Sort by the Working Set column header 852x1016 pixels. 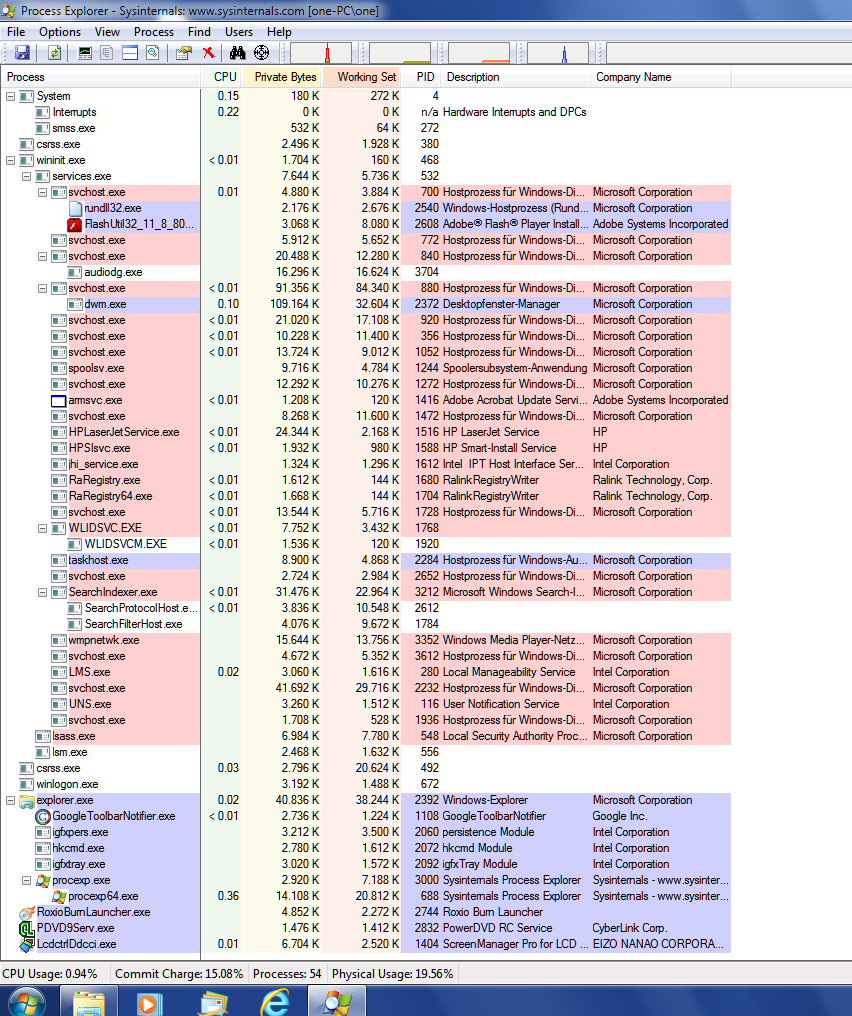[362, 77]
